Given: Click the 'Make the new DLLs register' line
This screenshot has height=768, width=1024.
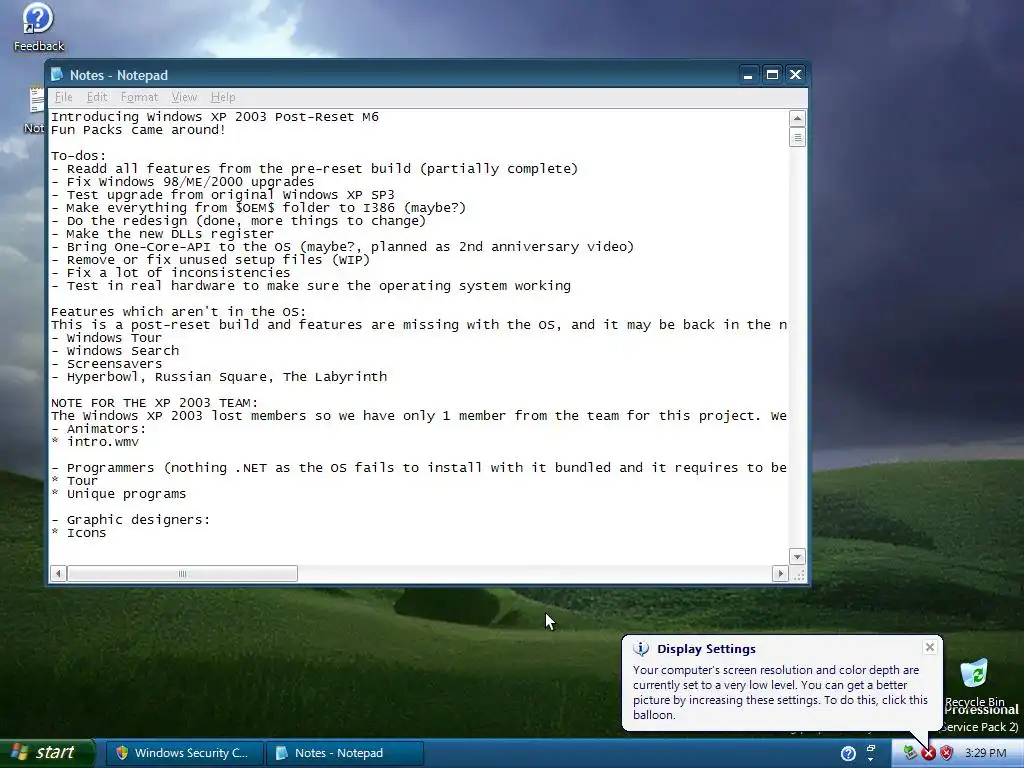Looking at the screenshot, I should point(163,234).
